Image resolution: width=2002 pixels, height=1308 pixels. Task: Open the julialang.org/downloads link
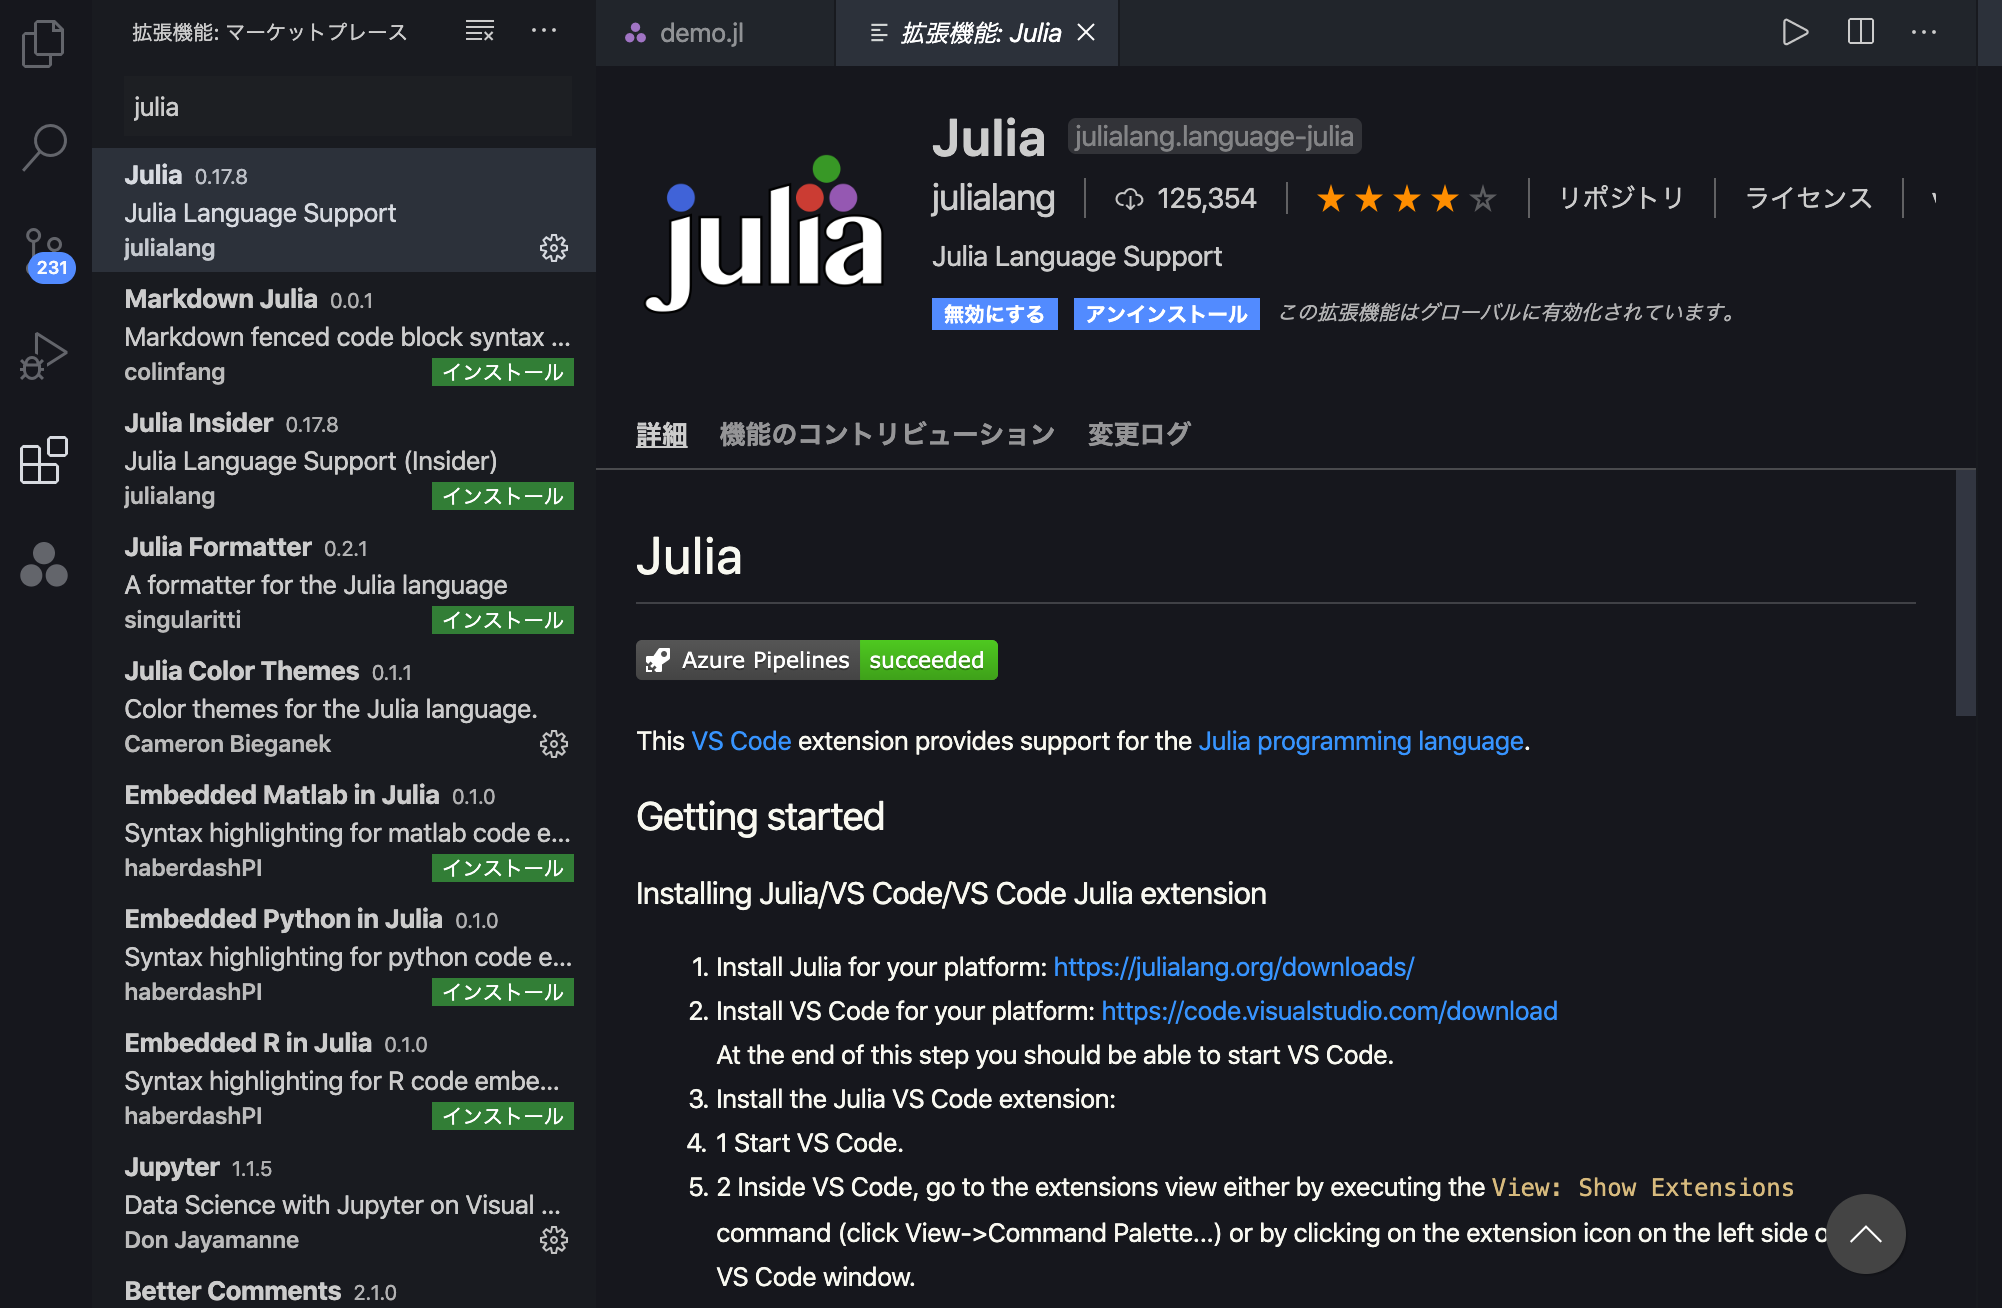click(x=1234, y=967)
